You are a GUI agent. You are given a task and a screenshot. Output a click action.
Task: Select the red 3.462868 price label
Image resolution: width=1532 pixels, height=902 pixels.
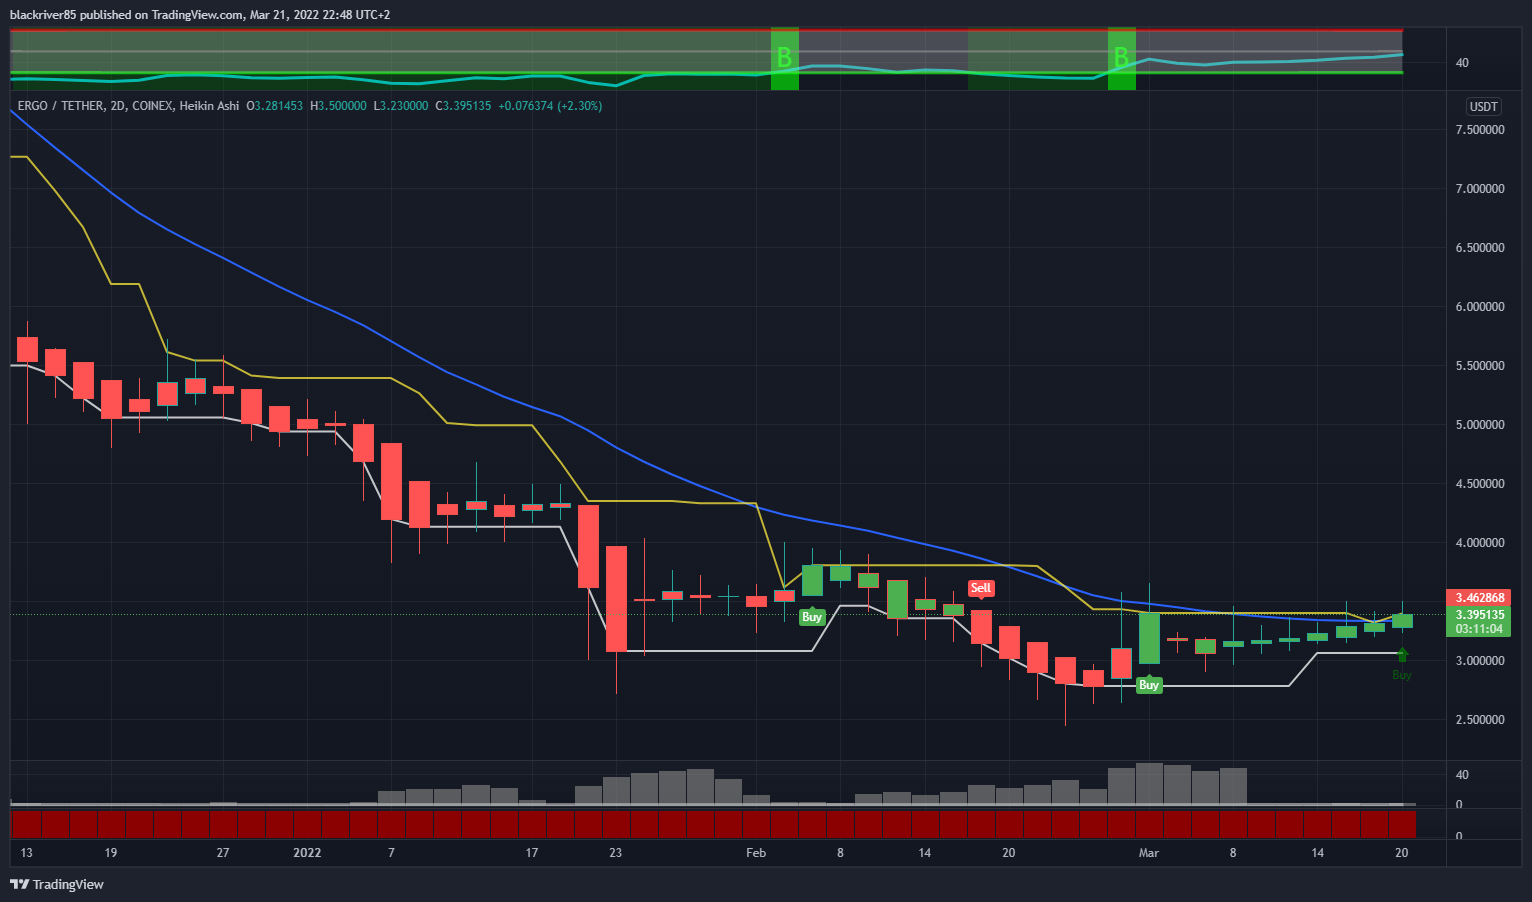point(1480,598)
